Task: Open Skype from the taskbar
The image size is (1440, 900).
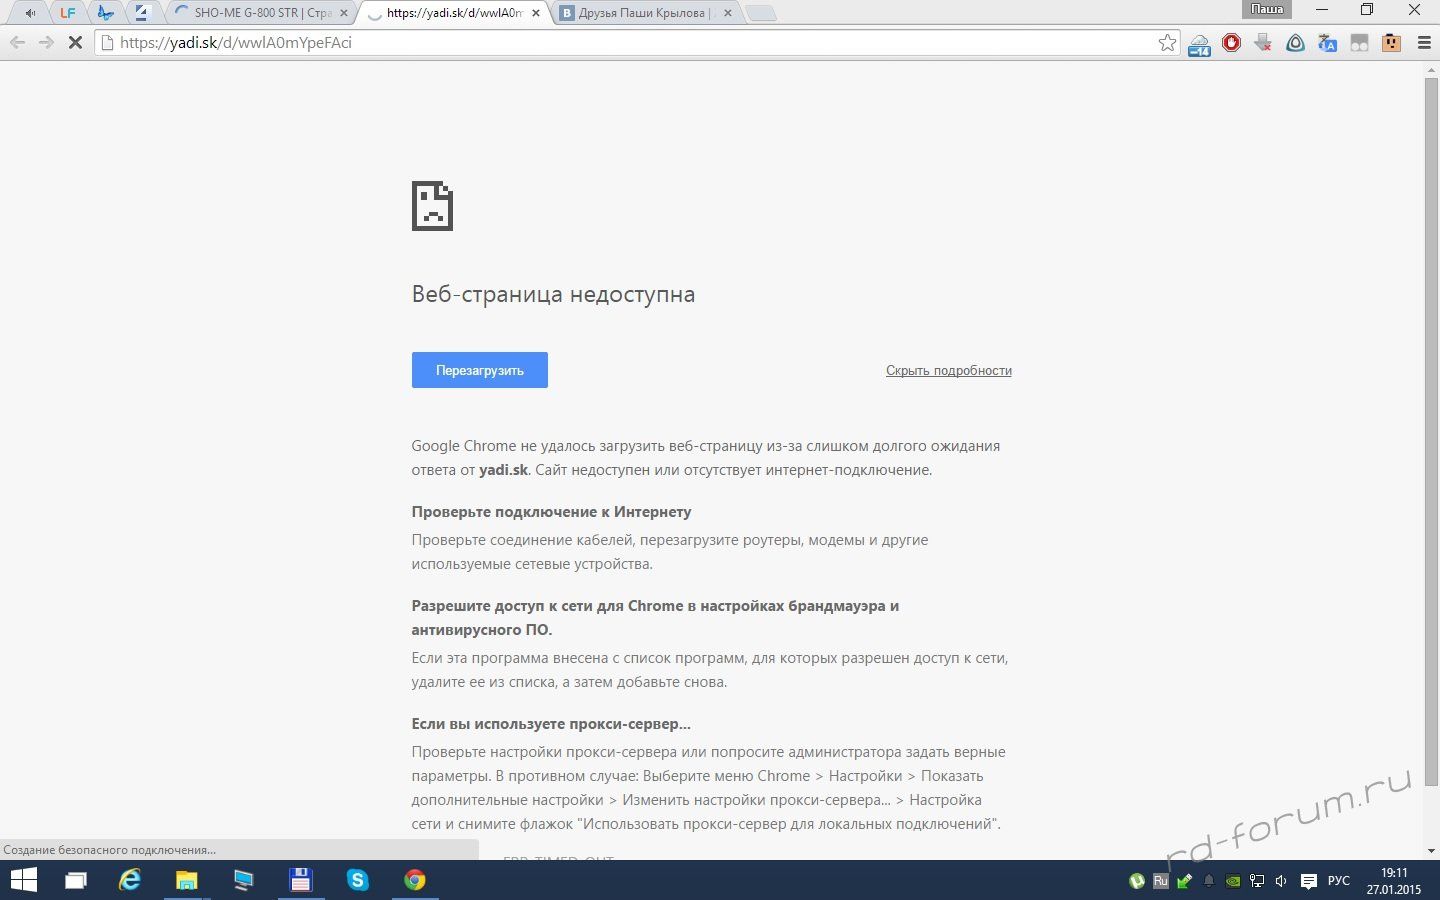Action: (357, 880)
